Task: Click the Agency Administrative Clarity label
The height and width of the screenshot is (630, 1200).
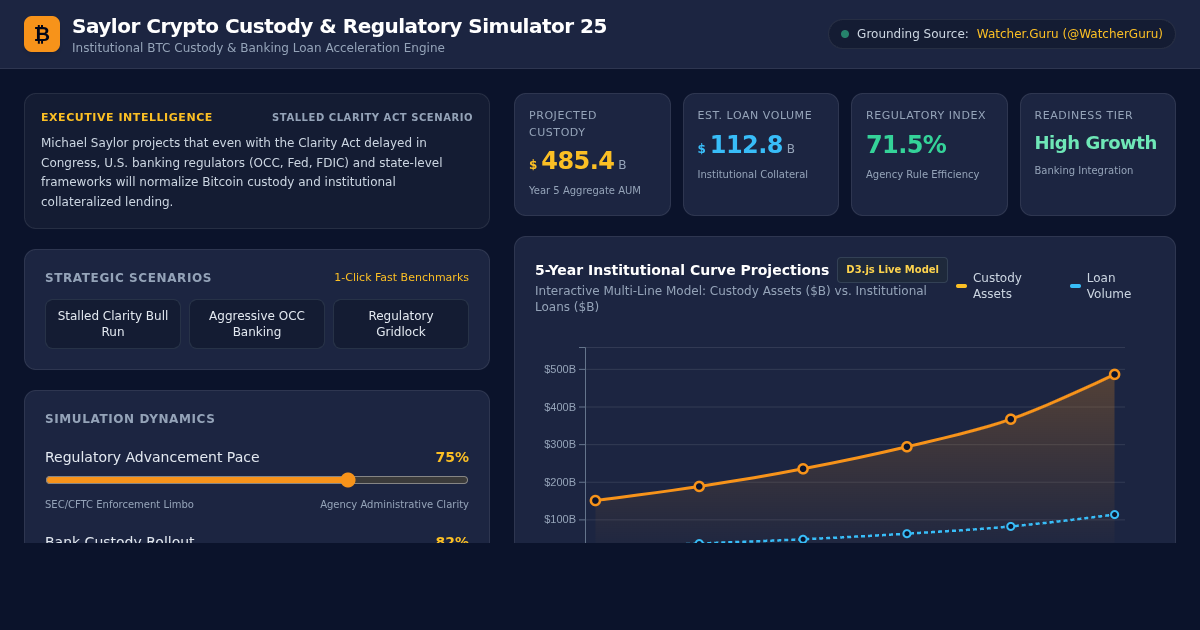Action: (394, 505)
